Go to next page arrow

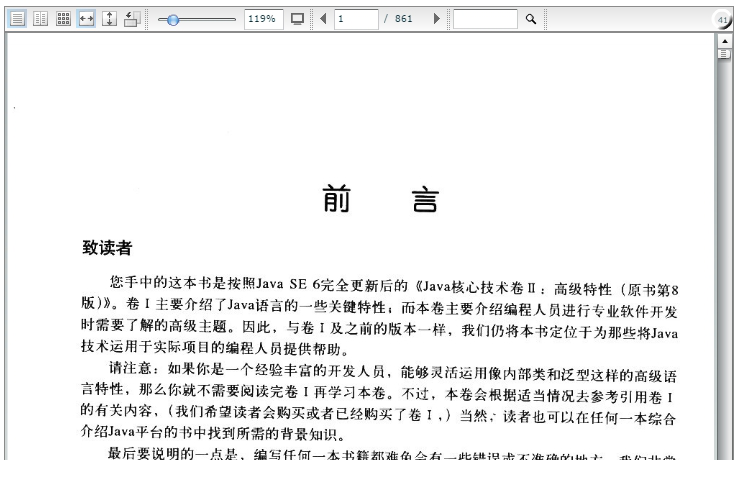pos(437,19)
